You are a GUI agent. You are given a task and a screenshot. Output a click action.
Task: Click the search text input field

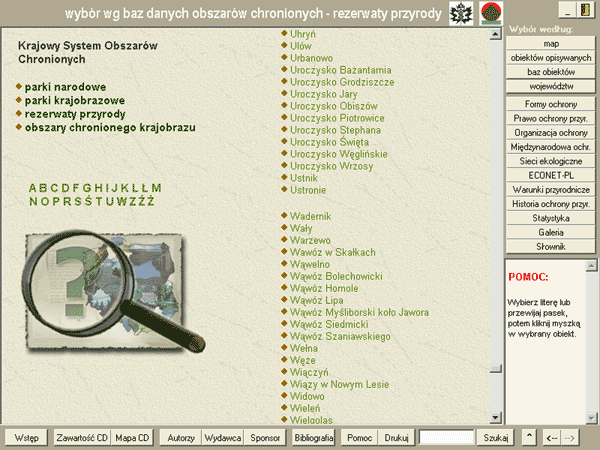[x=446, y=437]
